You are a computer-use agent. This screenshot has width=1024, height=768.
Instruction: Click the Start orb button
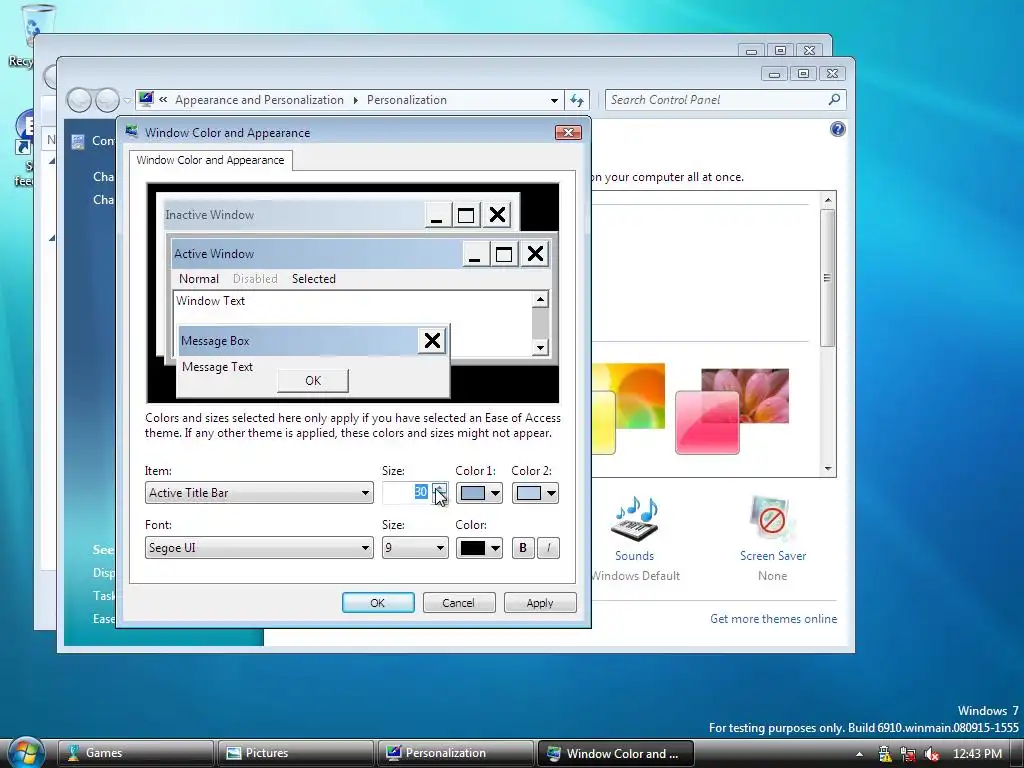tap(26, 752)
